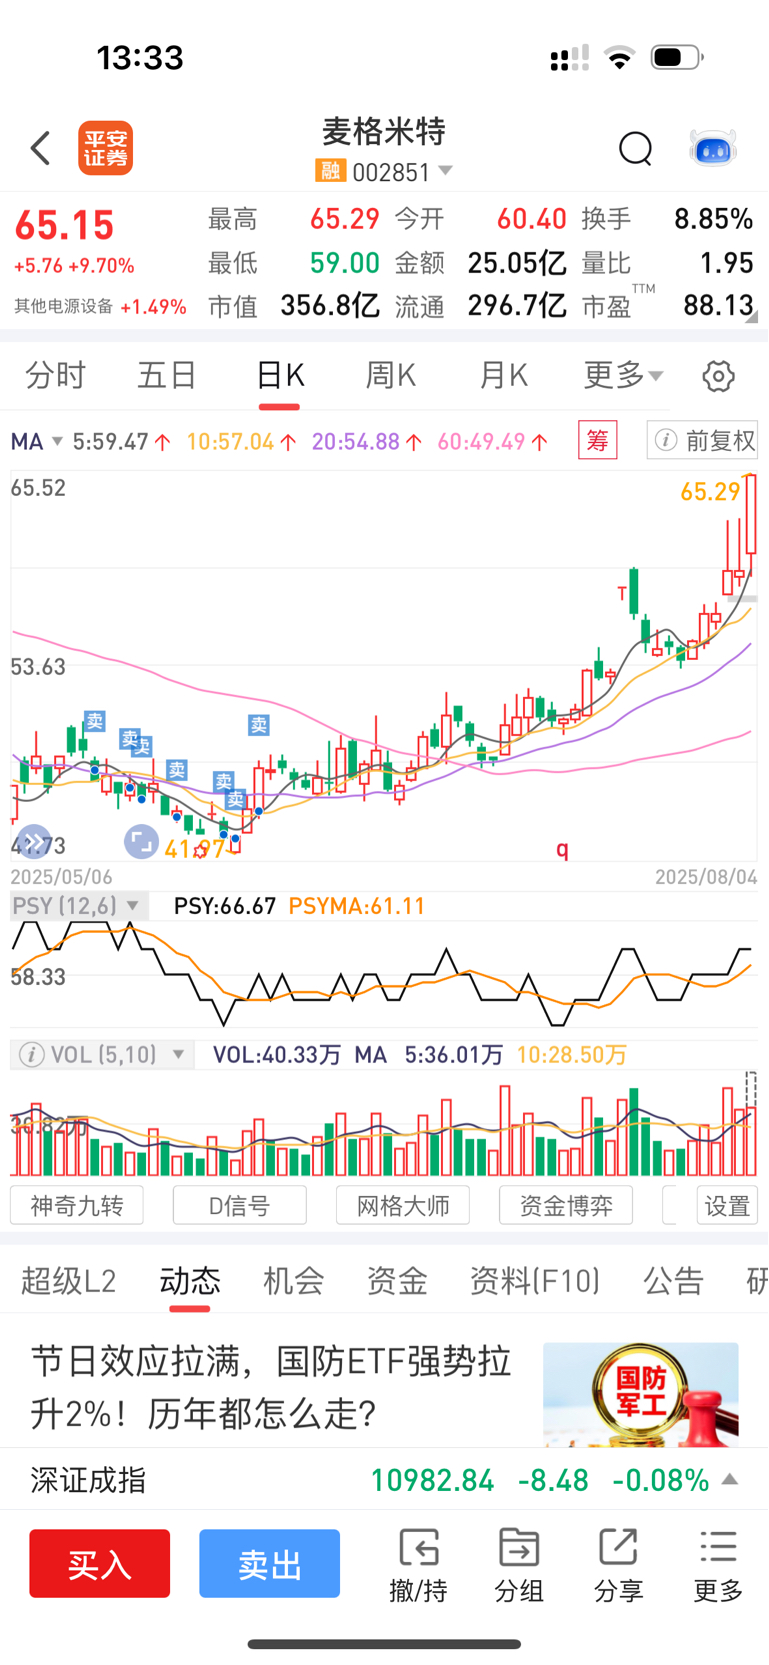Screen dimensions: 769x1665
Task: Tap the 资金博弈 button
Action: pyautogui.click(x=566, y=1205)
